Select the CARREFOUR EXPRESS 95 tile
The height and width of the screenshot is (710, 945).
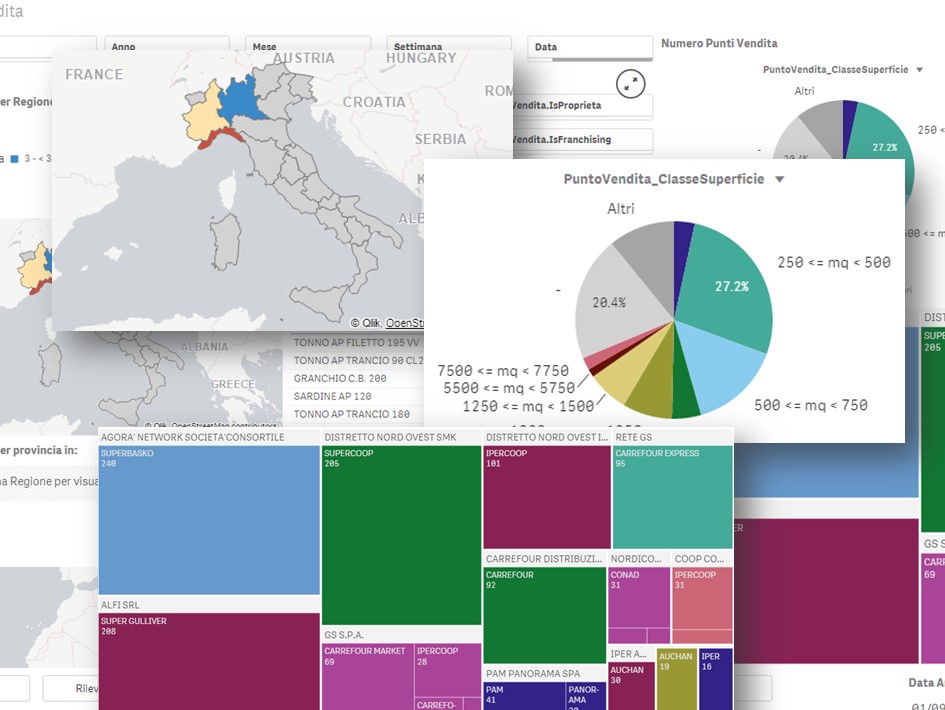point(673,497)
